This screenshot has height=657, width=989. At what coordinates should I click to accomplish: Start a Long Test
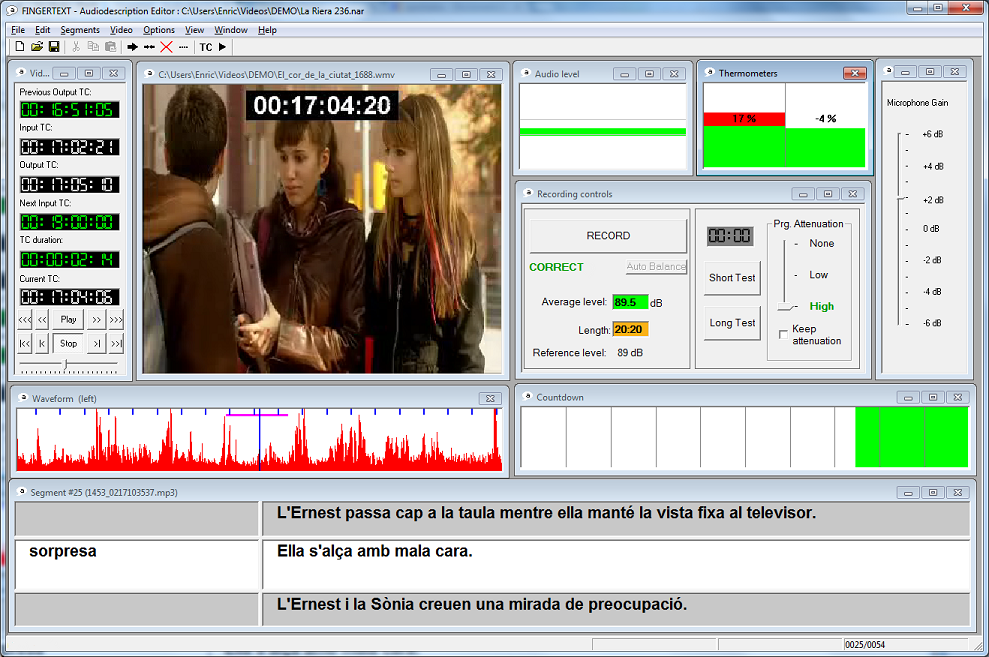pyautogui.click(x=732, y=323)
